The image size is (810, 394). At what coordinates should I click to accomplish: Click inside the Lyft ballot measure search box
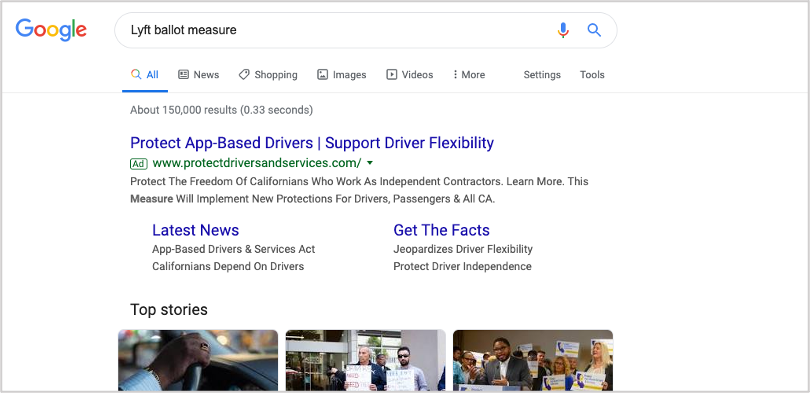click(x=336, y=30)
